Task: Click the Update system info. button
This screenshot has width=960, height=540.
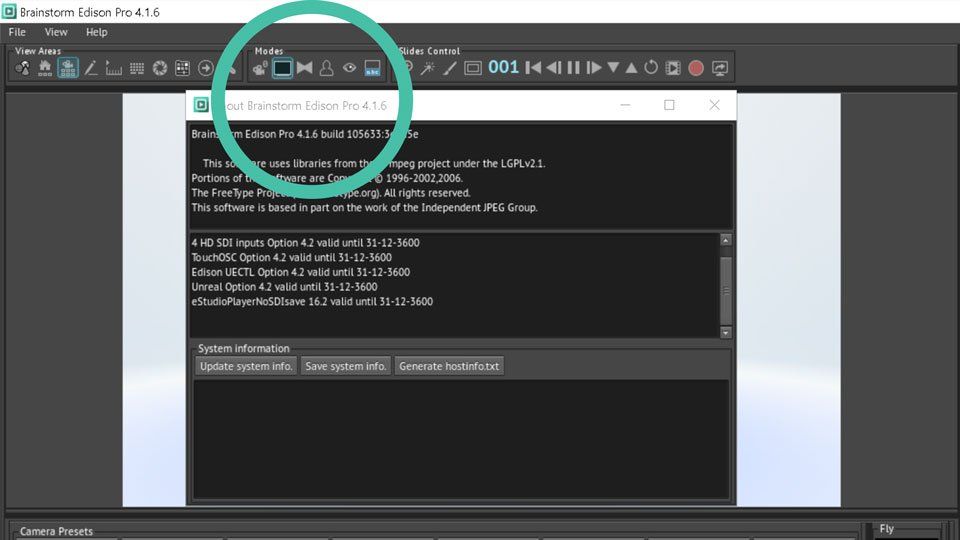Action: tap(246, 366)
